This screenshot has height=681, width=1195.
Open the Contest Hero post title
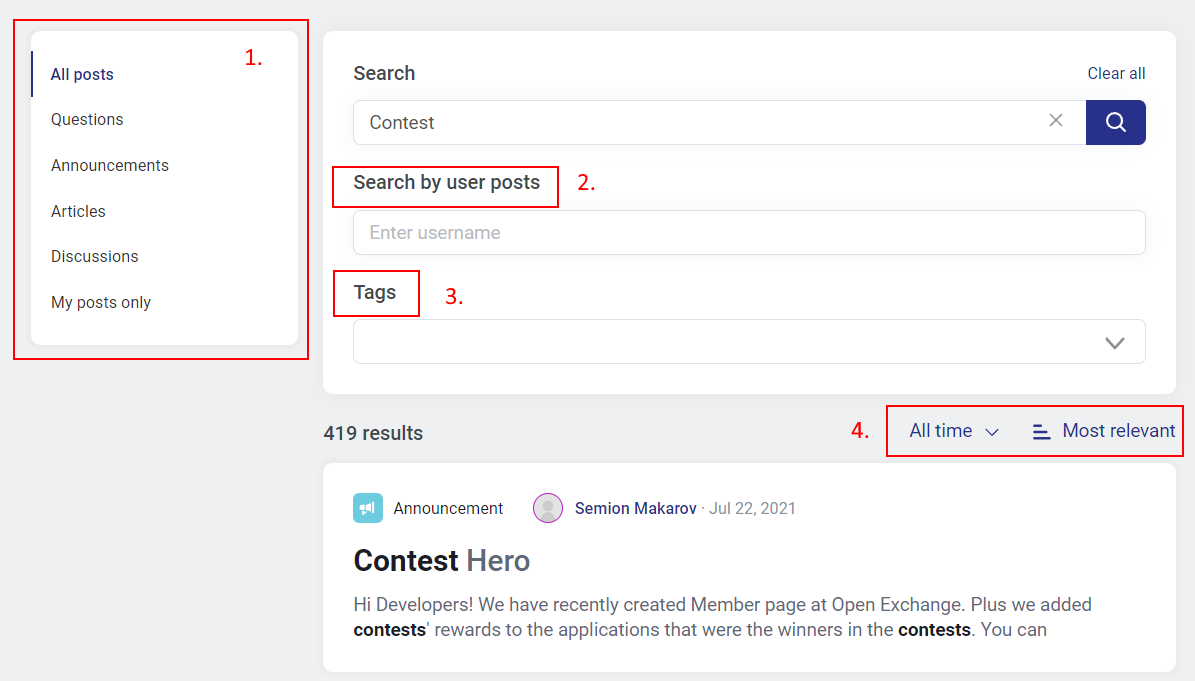tap(441, 560)
